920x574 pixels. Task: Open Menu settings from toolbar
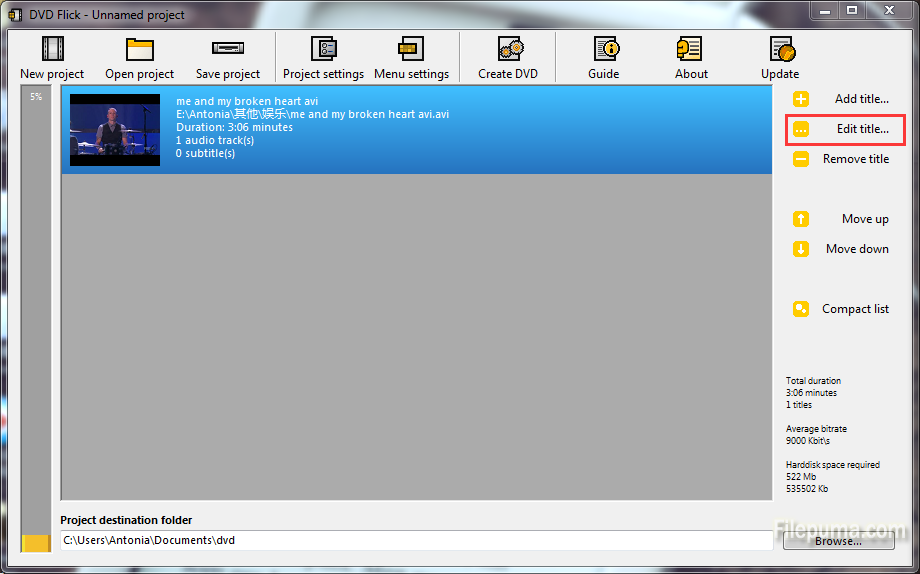(x=411, y=49)
